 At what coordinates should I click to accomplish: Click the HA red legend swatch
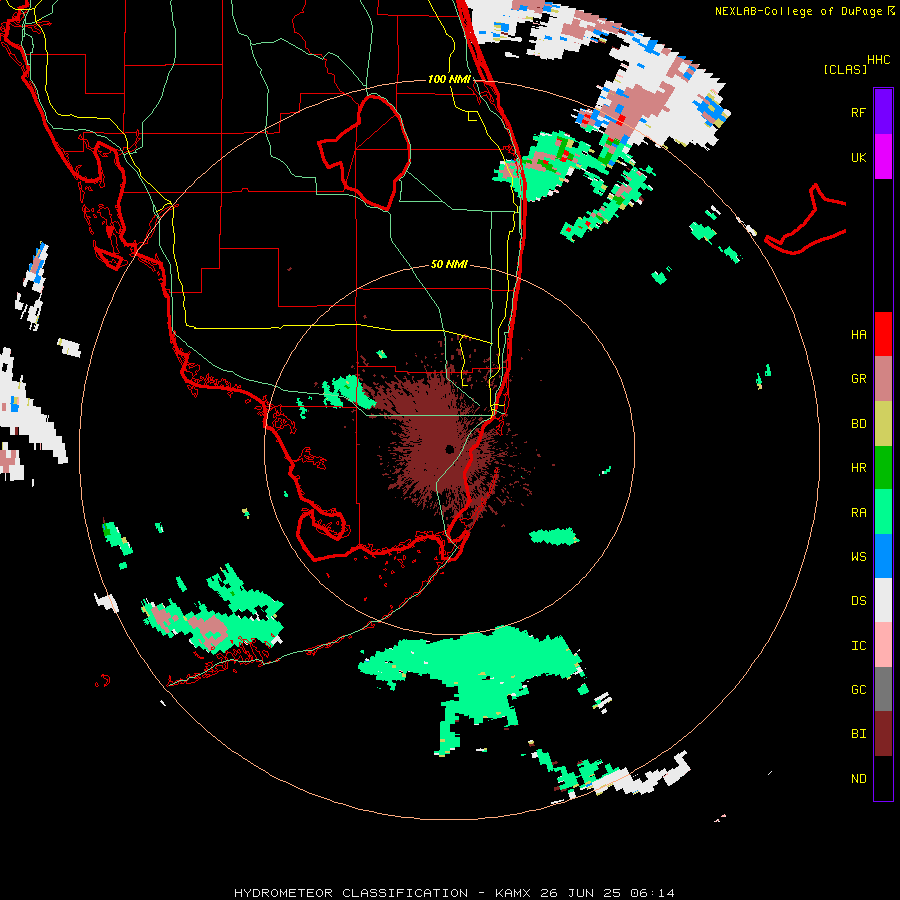click(883, 334)
